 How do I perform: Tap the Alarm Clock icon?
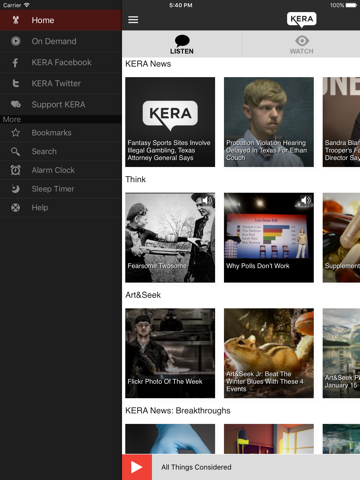click(15, 170)
